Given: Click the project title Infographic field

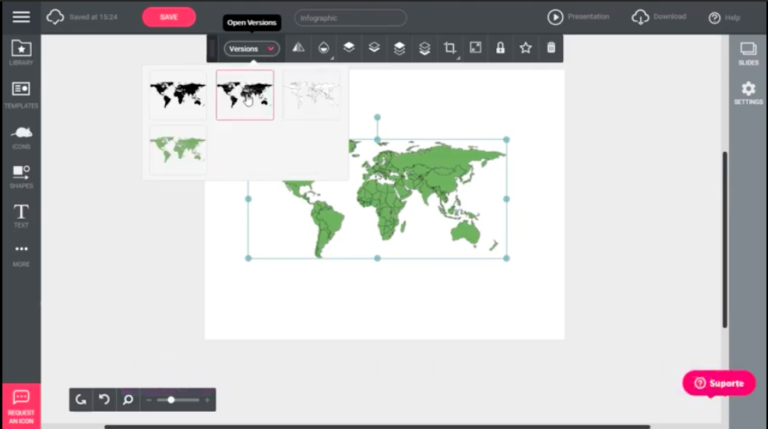Looking at the screenshot, I should click(x=350, y=18).
